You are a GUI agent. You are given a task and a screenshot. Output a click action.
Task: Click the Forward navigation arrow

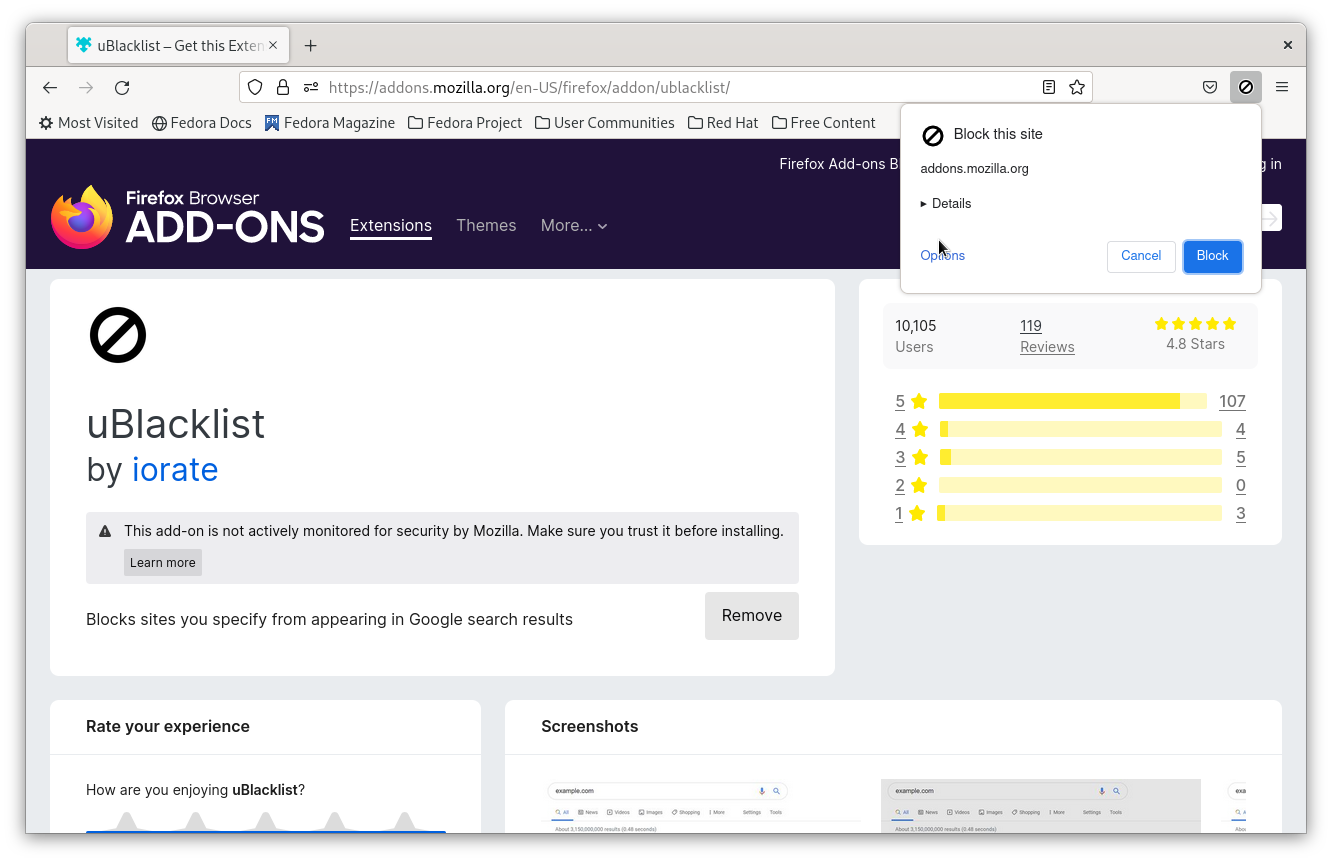click(x=86, y=88)
